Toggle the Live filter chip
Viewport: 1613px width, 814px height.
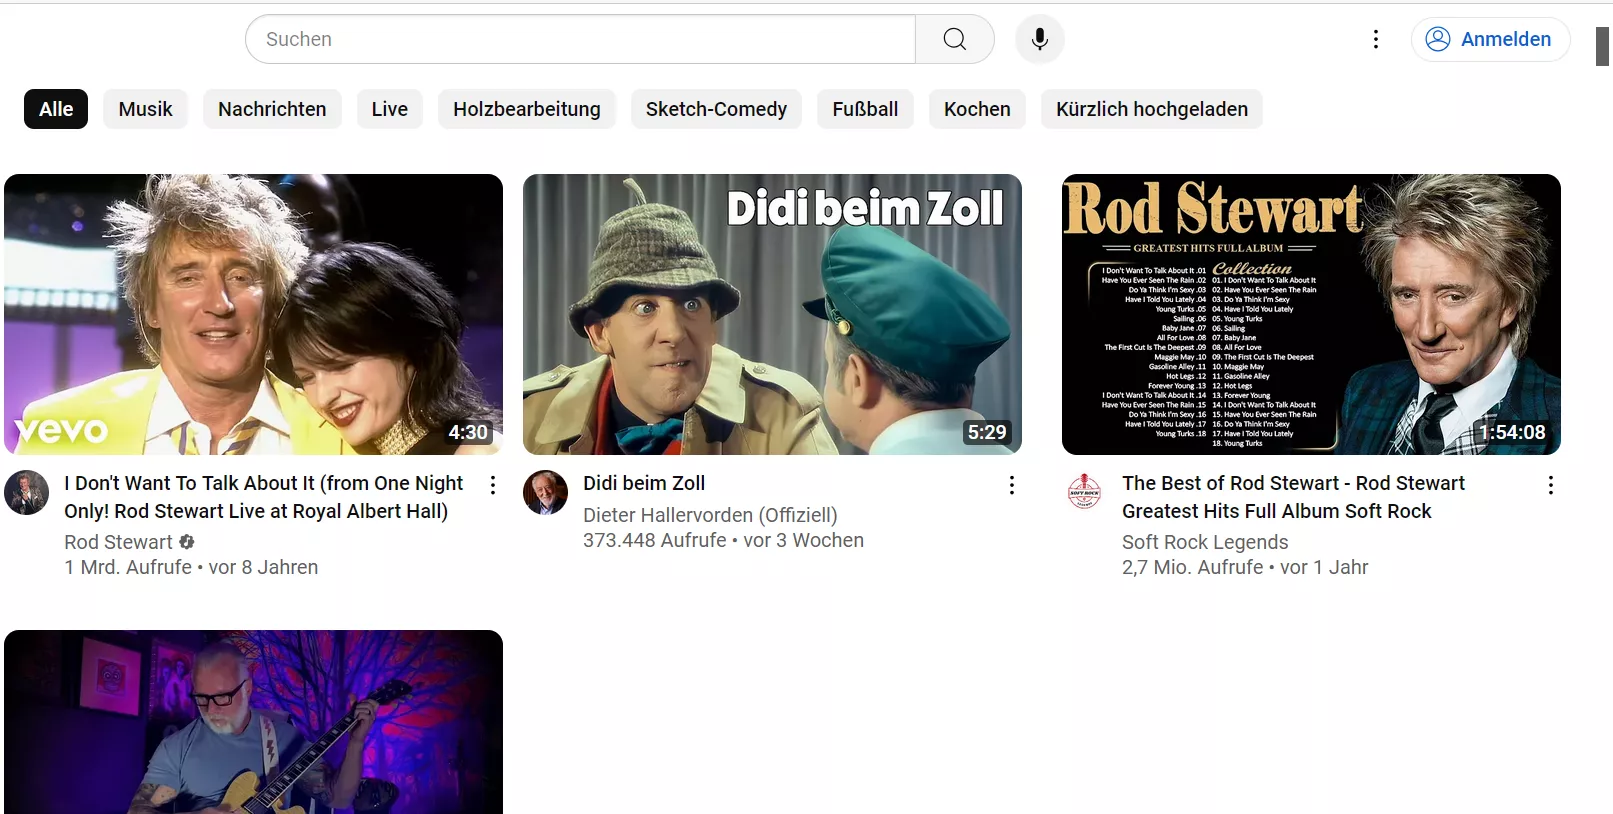point(389,109)
